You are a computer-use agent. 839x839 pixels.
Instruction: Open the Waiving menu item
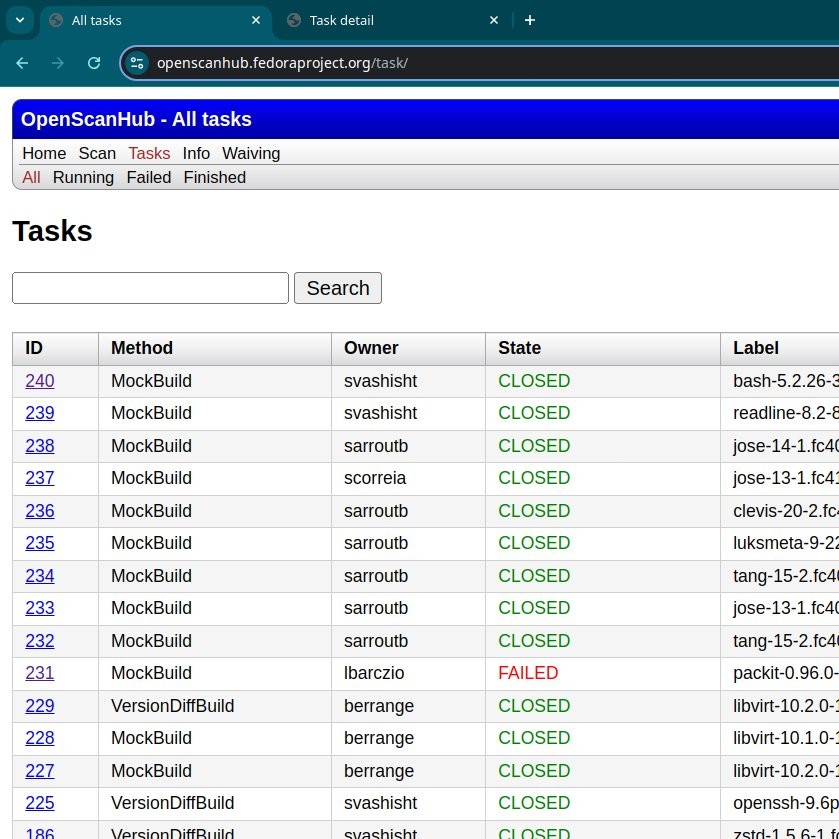[x=251, y=154]
